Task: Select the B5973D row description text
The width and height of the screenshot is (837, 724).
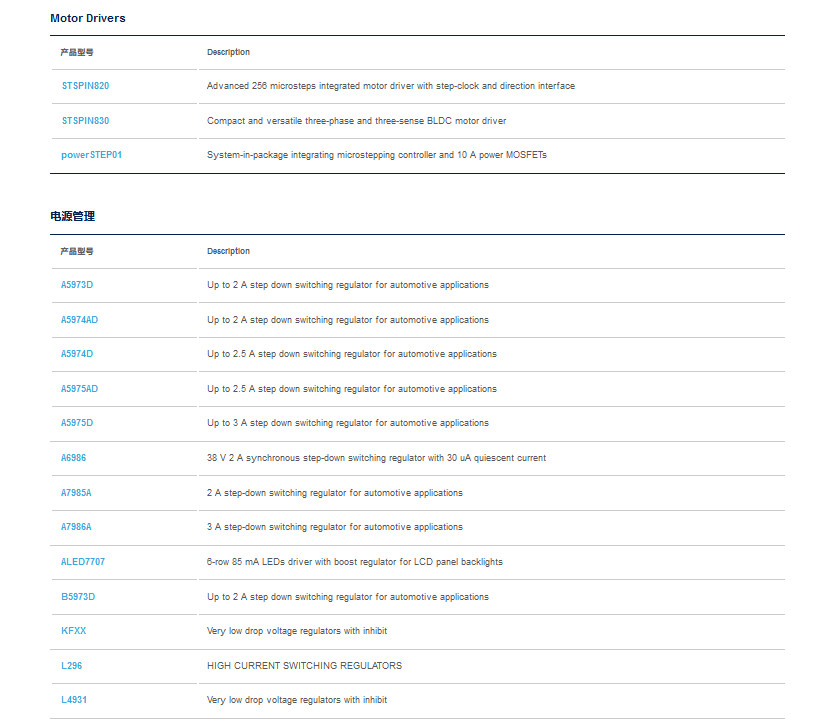Action: pyautogui.click(x=348, y=597)
